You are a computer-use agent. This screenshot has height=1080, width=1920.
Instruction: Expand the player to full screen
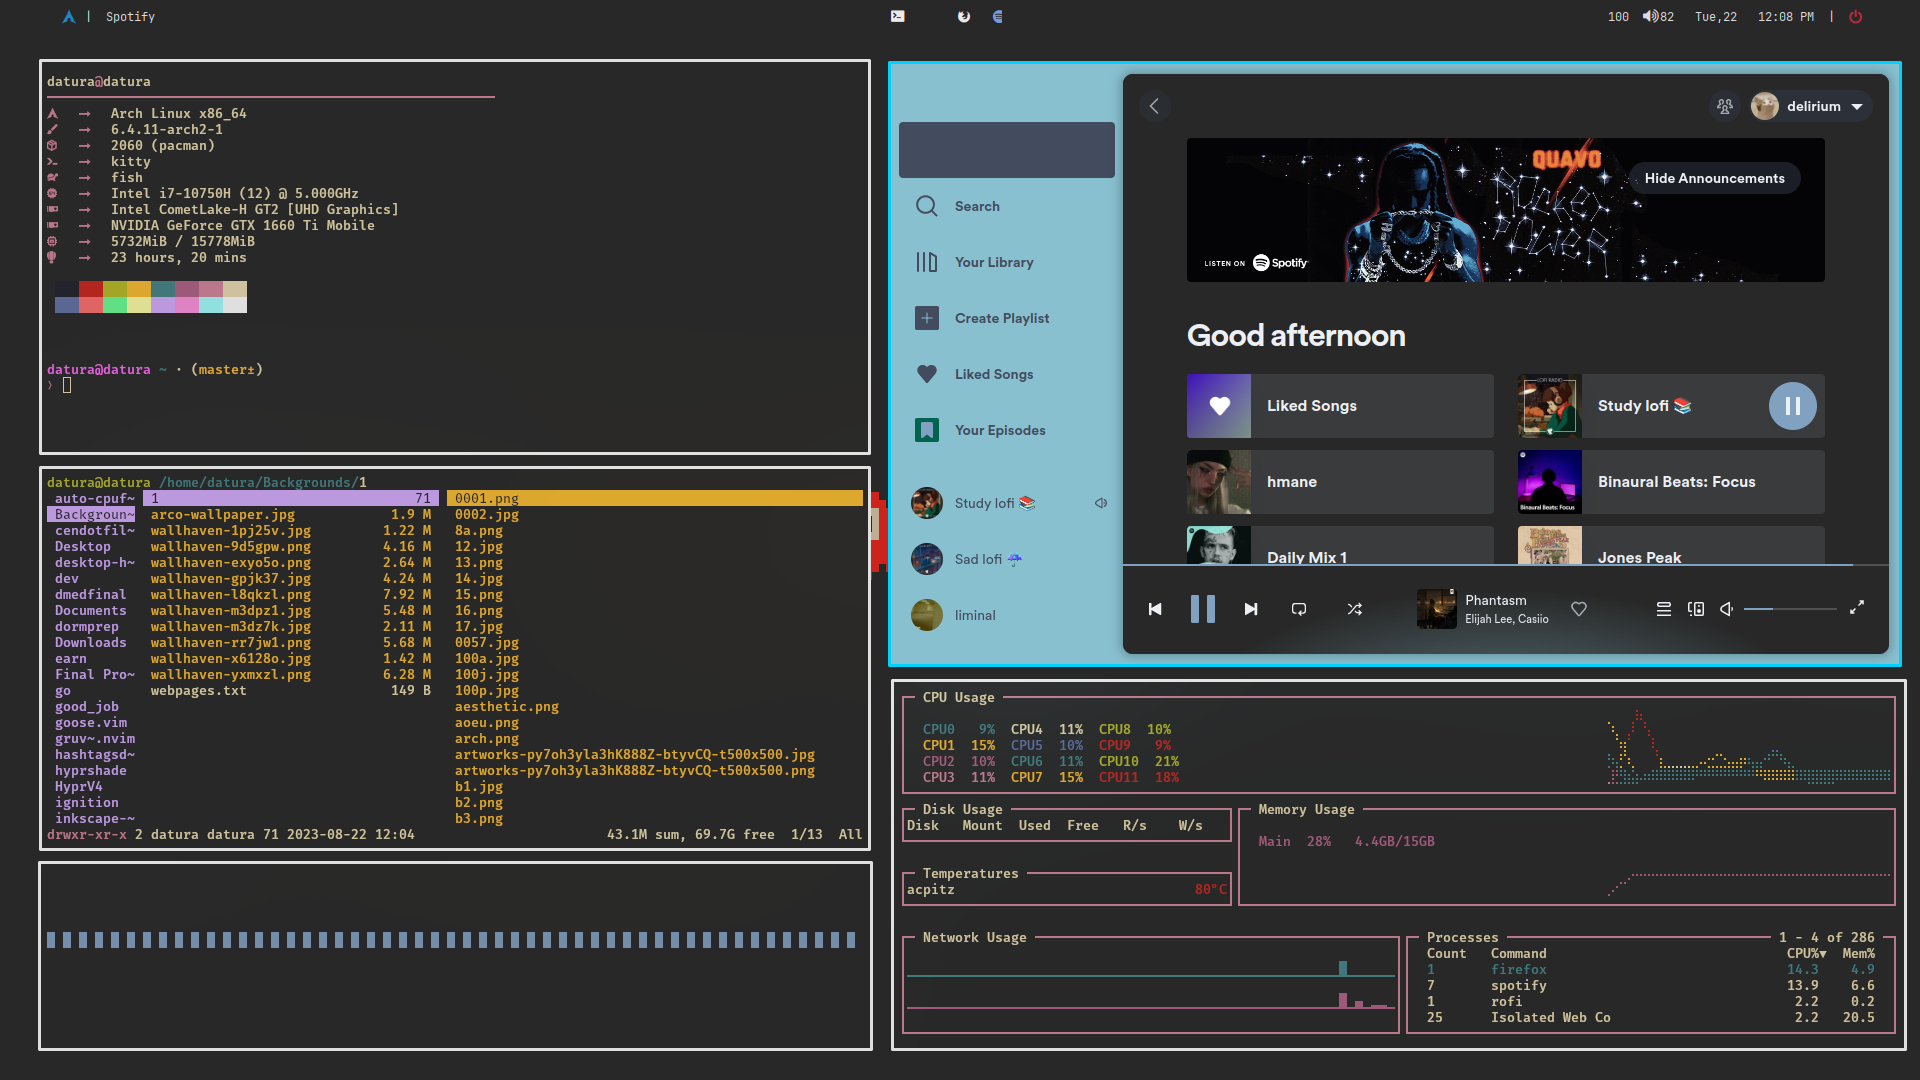[x=1857, y=608]
